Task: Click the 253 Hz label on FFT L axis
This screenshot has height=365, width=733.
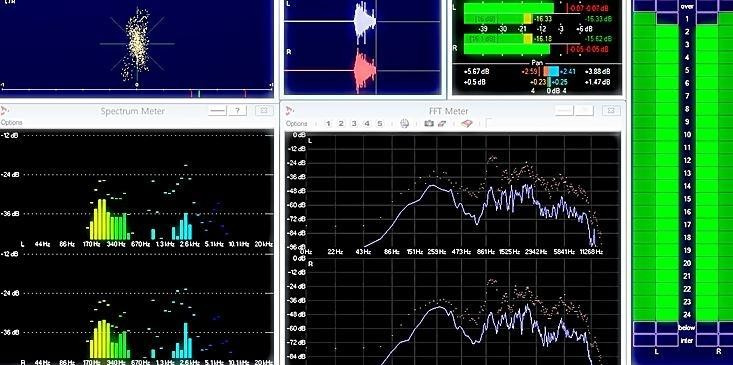Action: tap(437, 252)
